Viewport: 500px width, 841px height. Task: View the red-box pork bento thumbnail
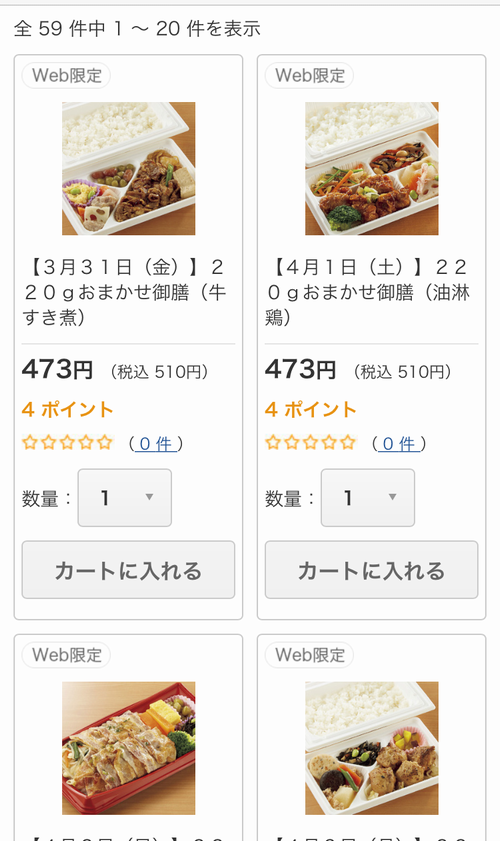coord(128,748)
